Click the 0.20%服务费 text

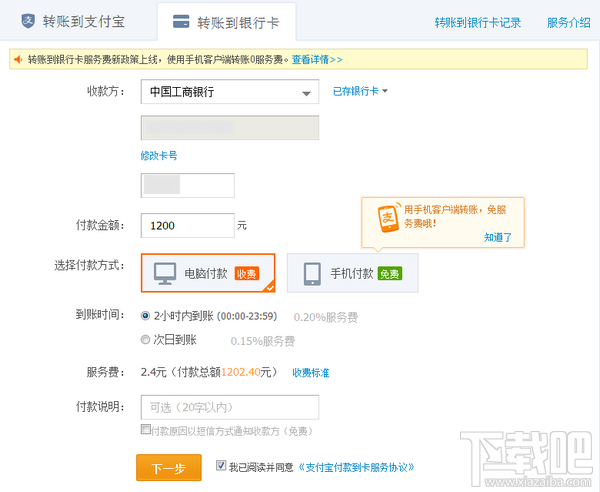point(326,317)
